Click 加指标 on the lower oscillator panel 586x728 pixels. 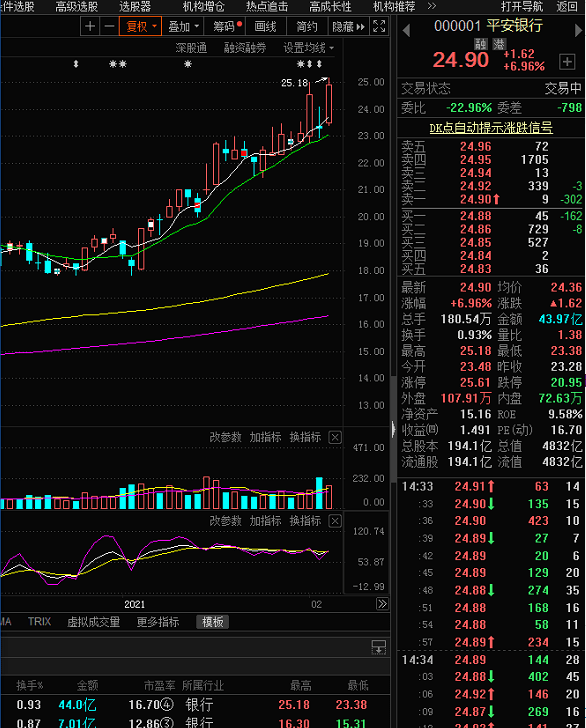(x=265, y=521)
